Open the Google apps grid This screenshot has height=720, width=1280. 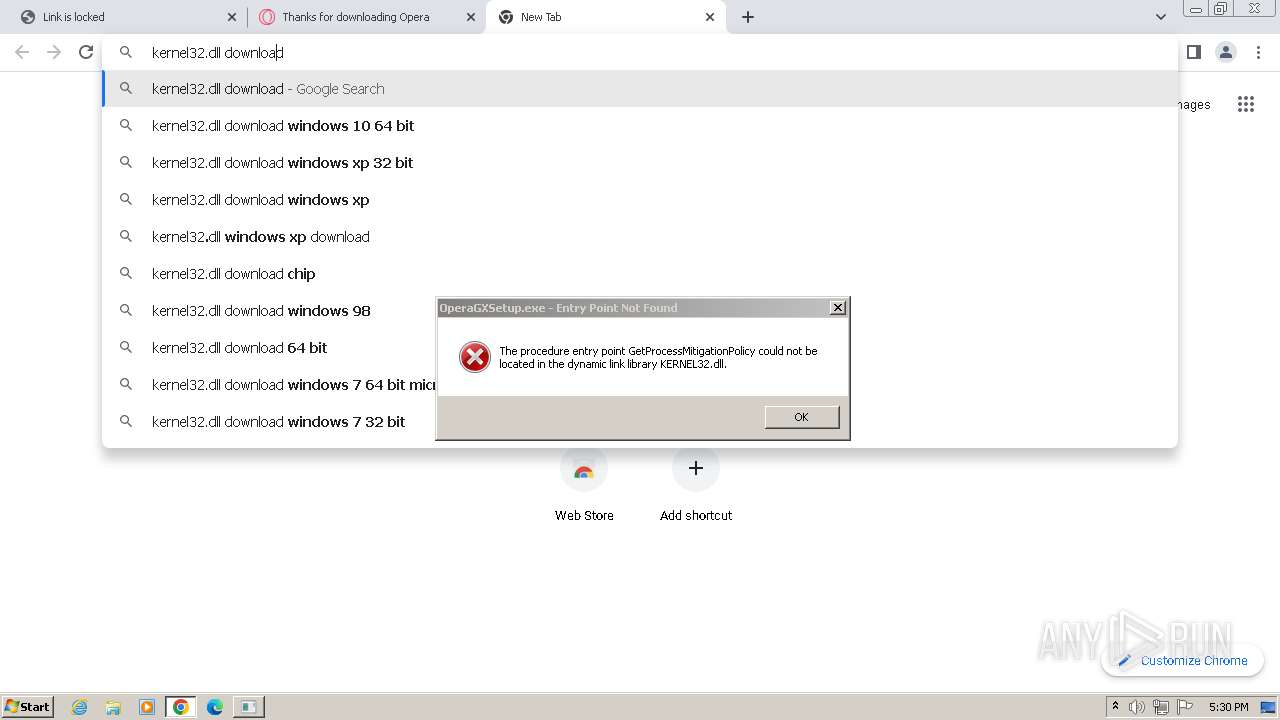1245,104
